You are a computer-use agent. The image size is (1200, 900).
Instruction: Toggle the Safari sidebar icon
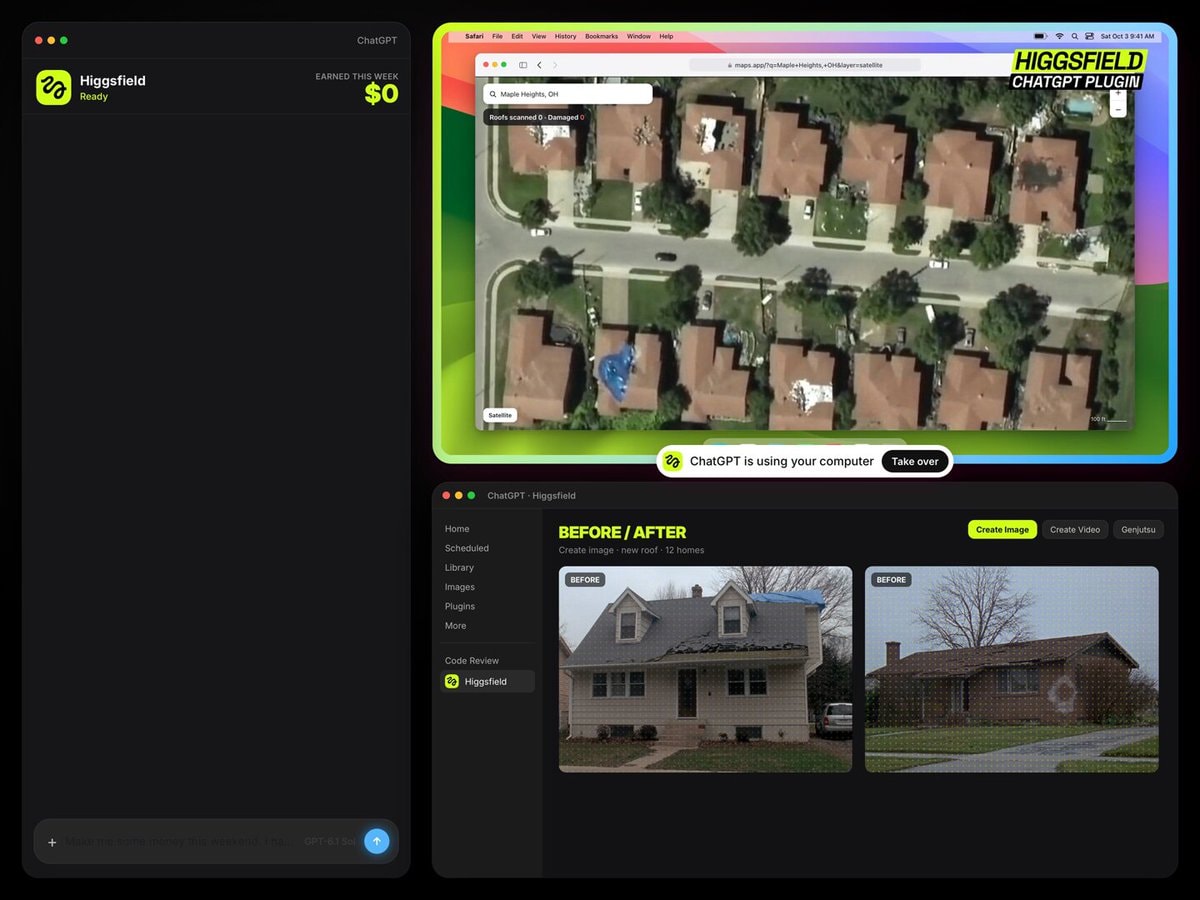coord(523,65)
